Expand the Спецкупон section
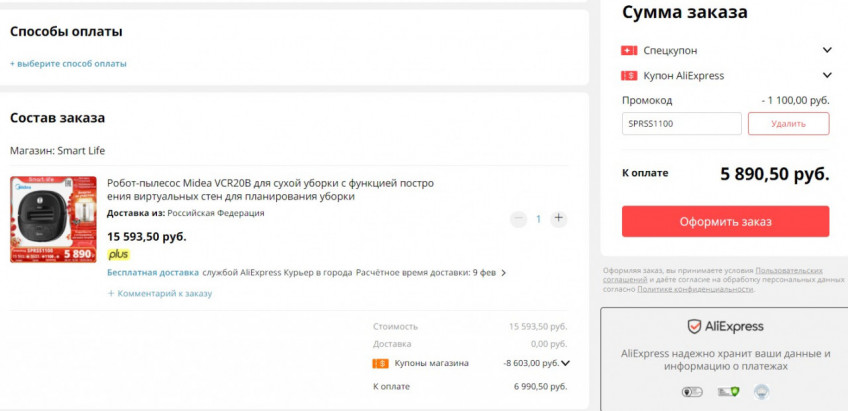The height and width of the screenshot is (411, 848). pos(827,50)
